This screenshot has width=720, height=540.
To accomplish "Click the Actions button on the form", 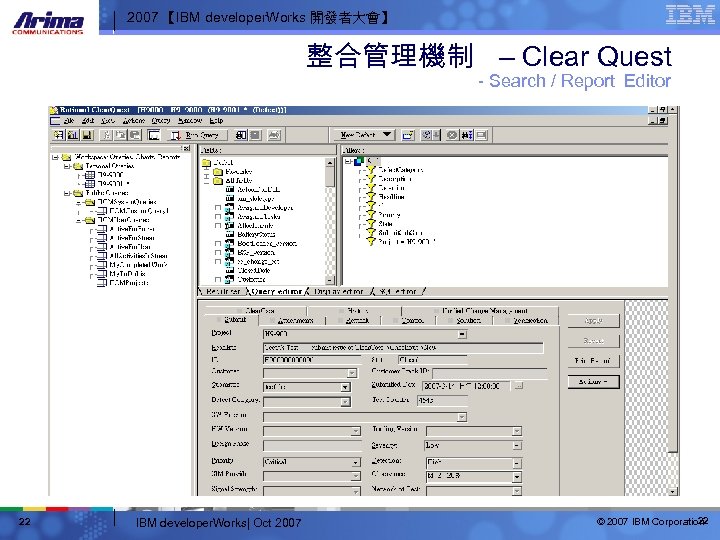I will point(593,382).
